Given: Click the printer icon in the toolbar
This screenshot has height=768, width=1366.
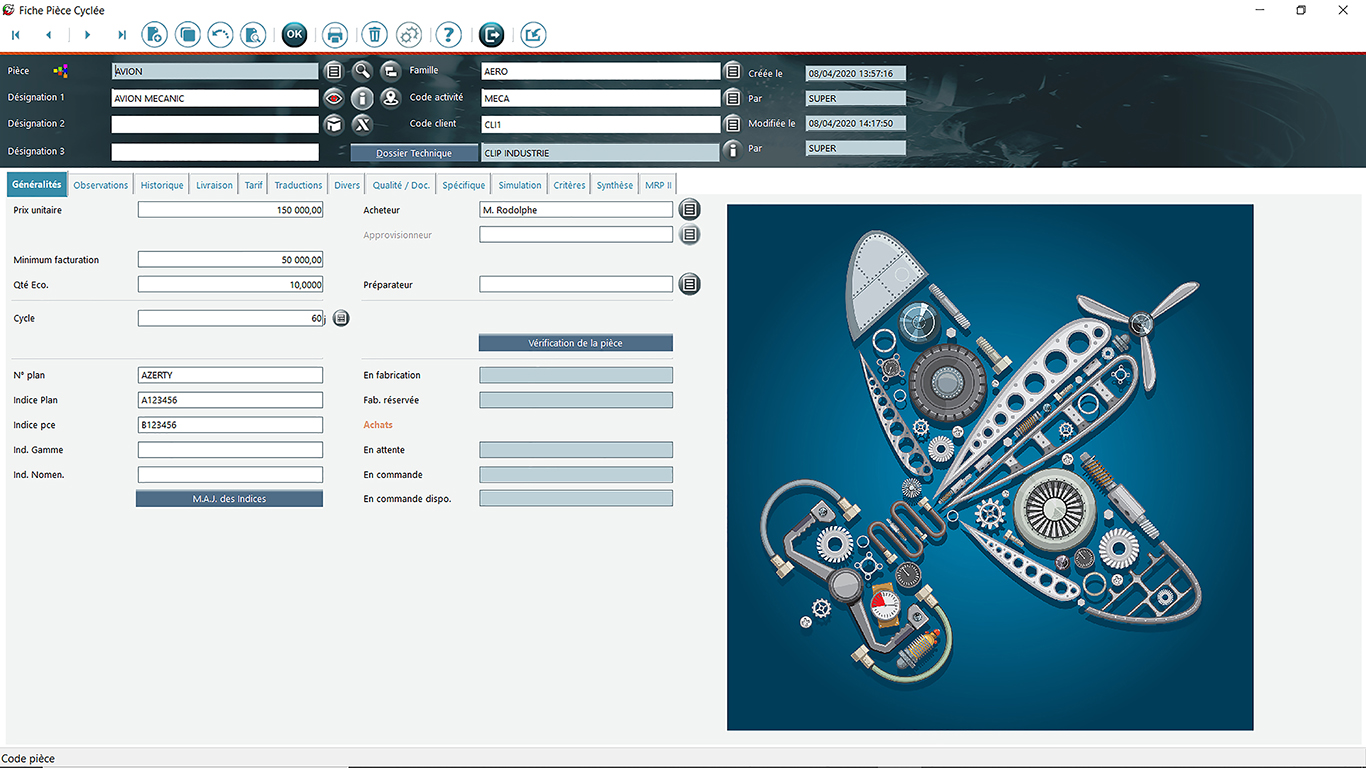Looking at the screenshot, I should point(335,35).
